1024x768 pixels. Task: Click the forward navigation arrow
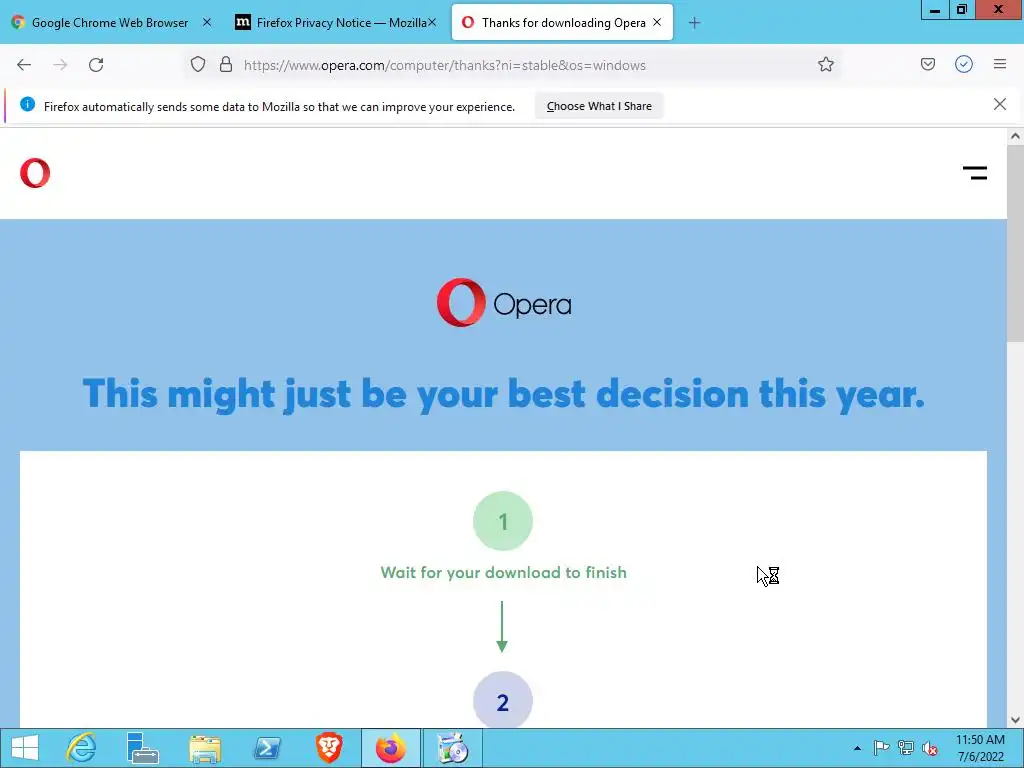60,65
